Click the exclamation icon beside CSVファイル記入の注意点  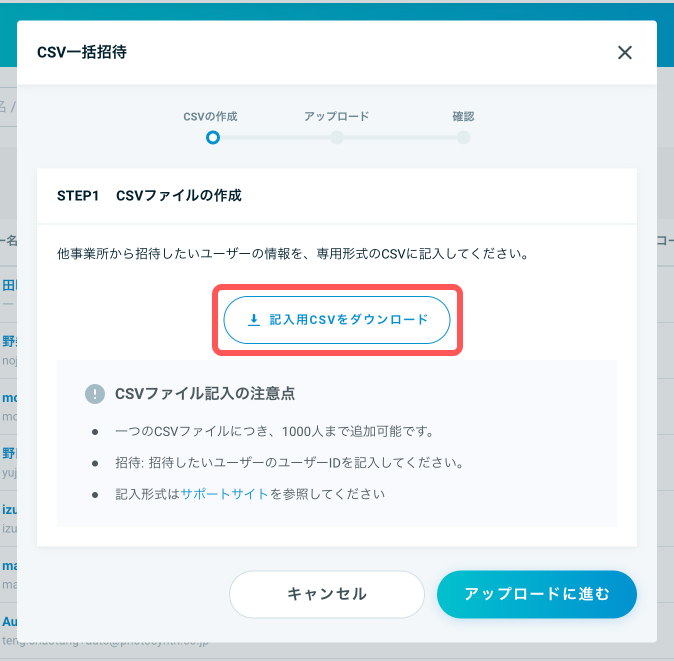click(x=95, y=394)
